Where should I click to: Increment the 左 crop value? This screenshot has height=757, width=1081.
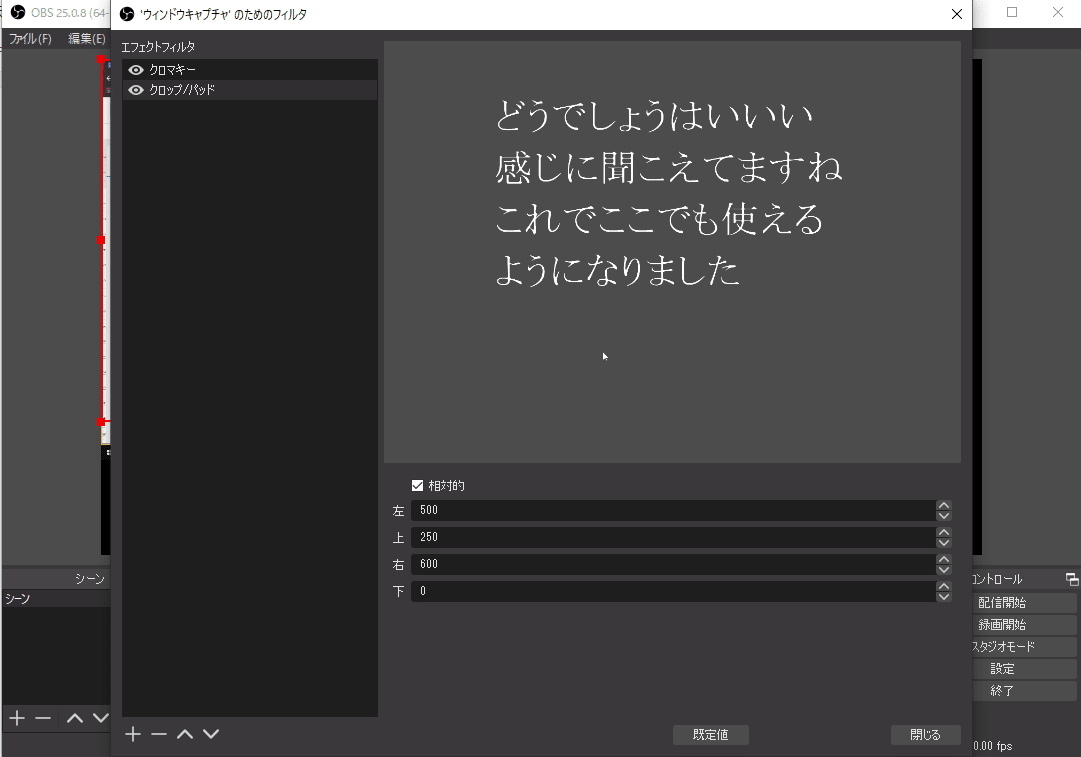[x=943, y=505]
